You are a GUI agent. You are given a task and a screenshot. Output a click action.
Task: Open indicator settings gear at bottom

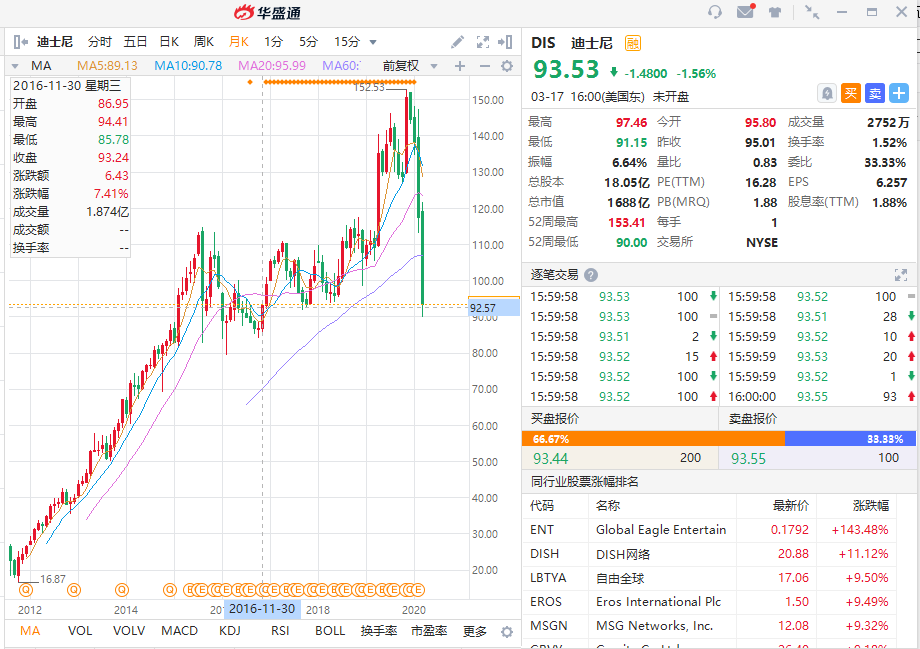click(x=507, y=631)
